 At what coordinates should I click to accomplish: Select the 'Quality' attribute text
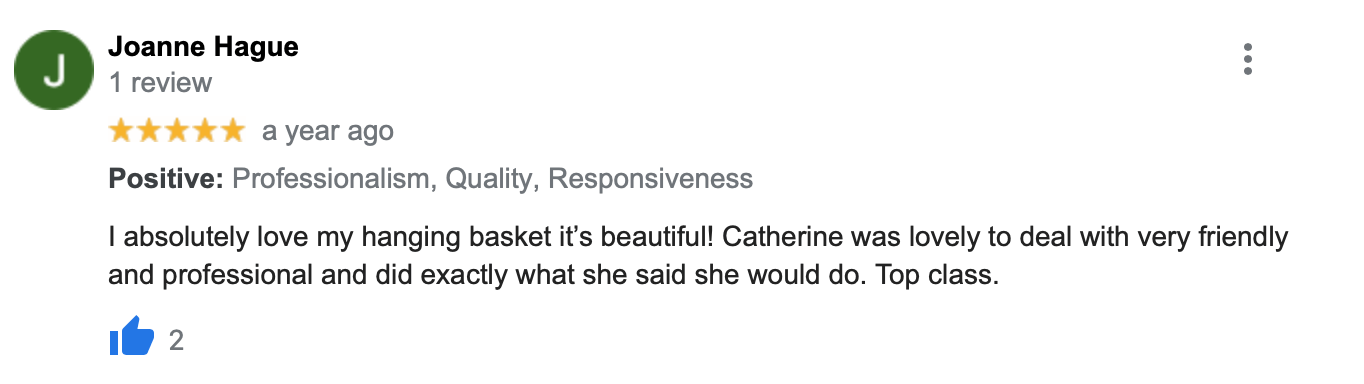coord(489,180)
